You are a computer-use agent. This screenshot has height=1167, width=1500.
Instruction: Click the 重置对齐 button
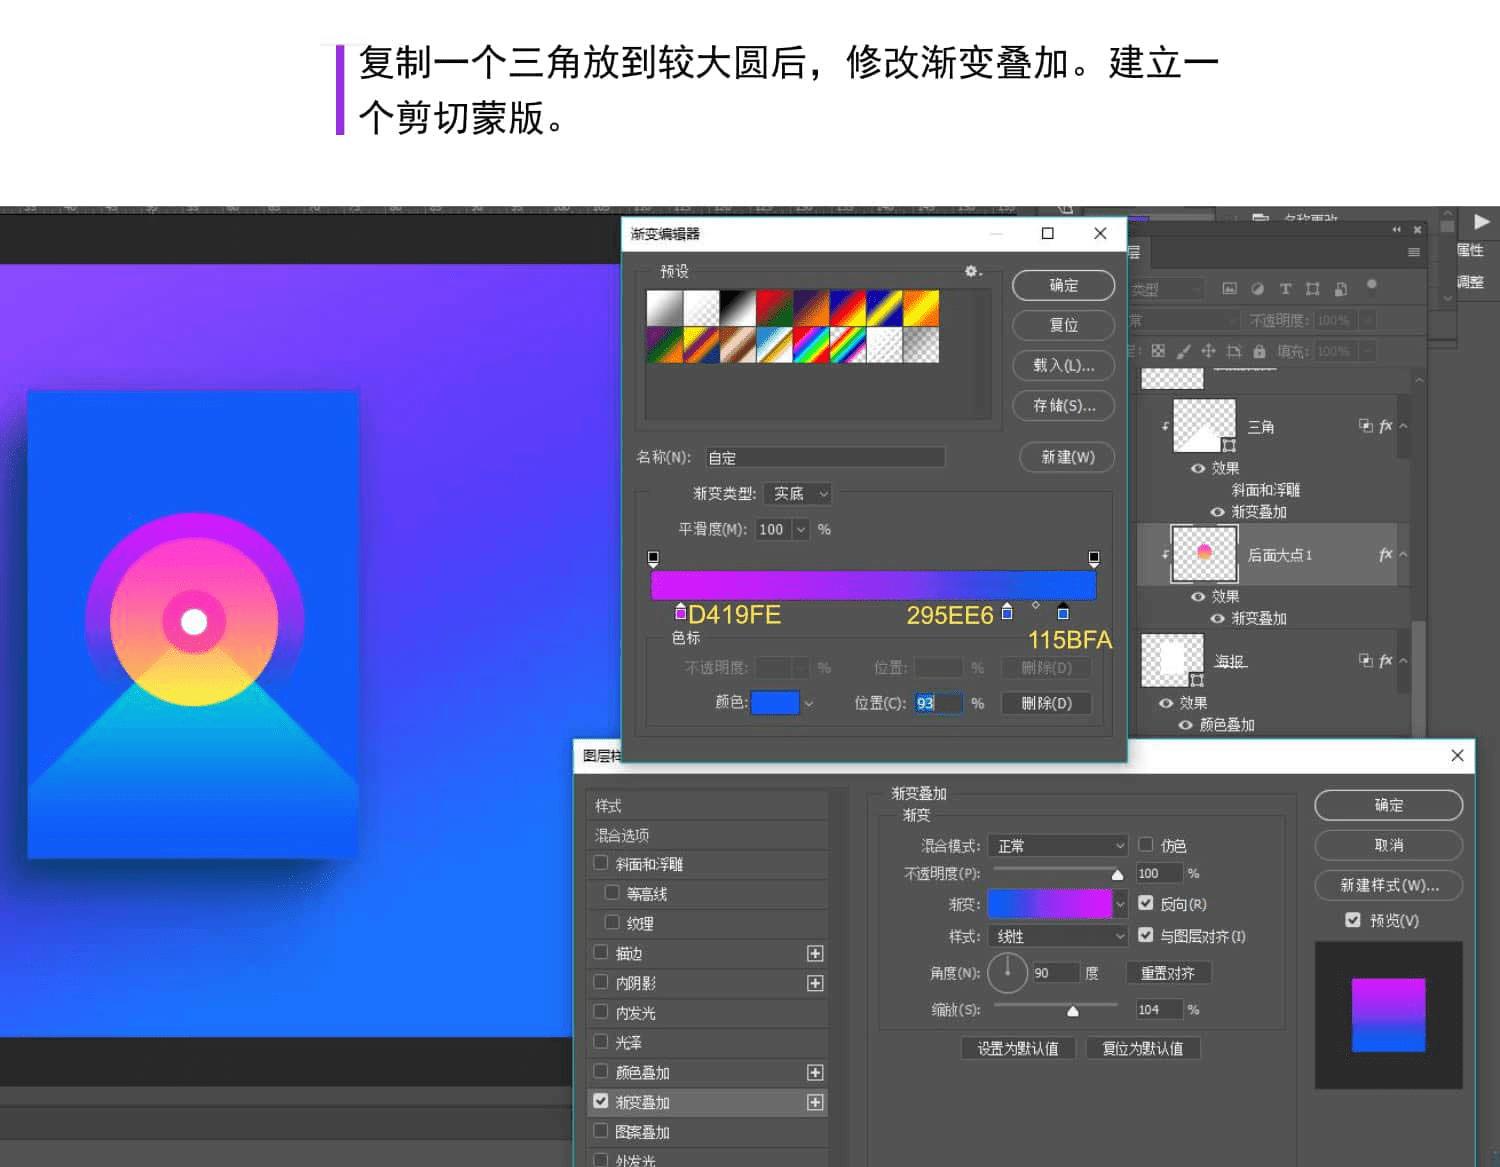1167,973
